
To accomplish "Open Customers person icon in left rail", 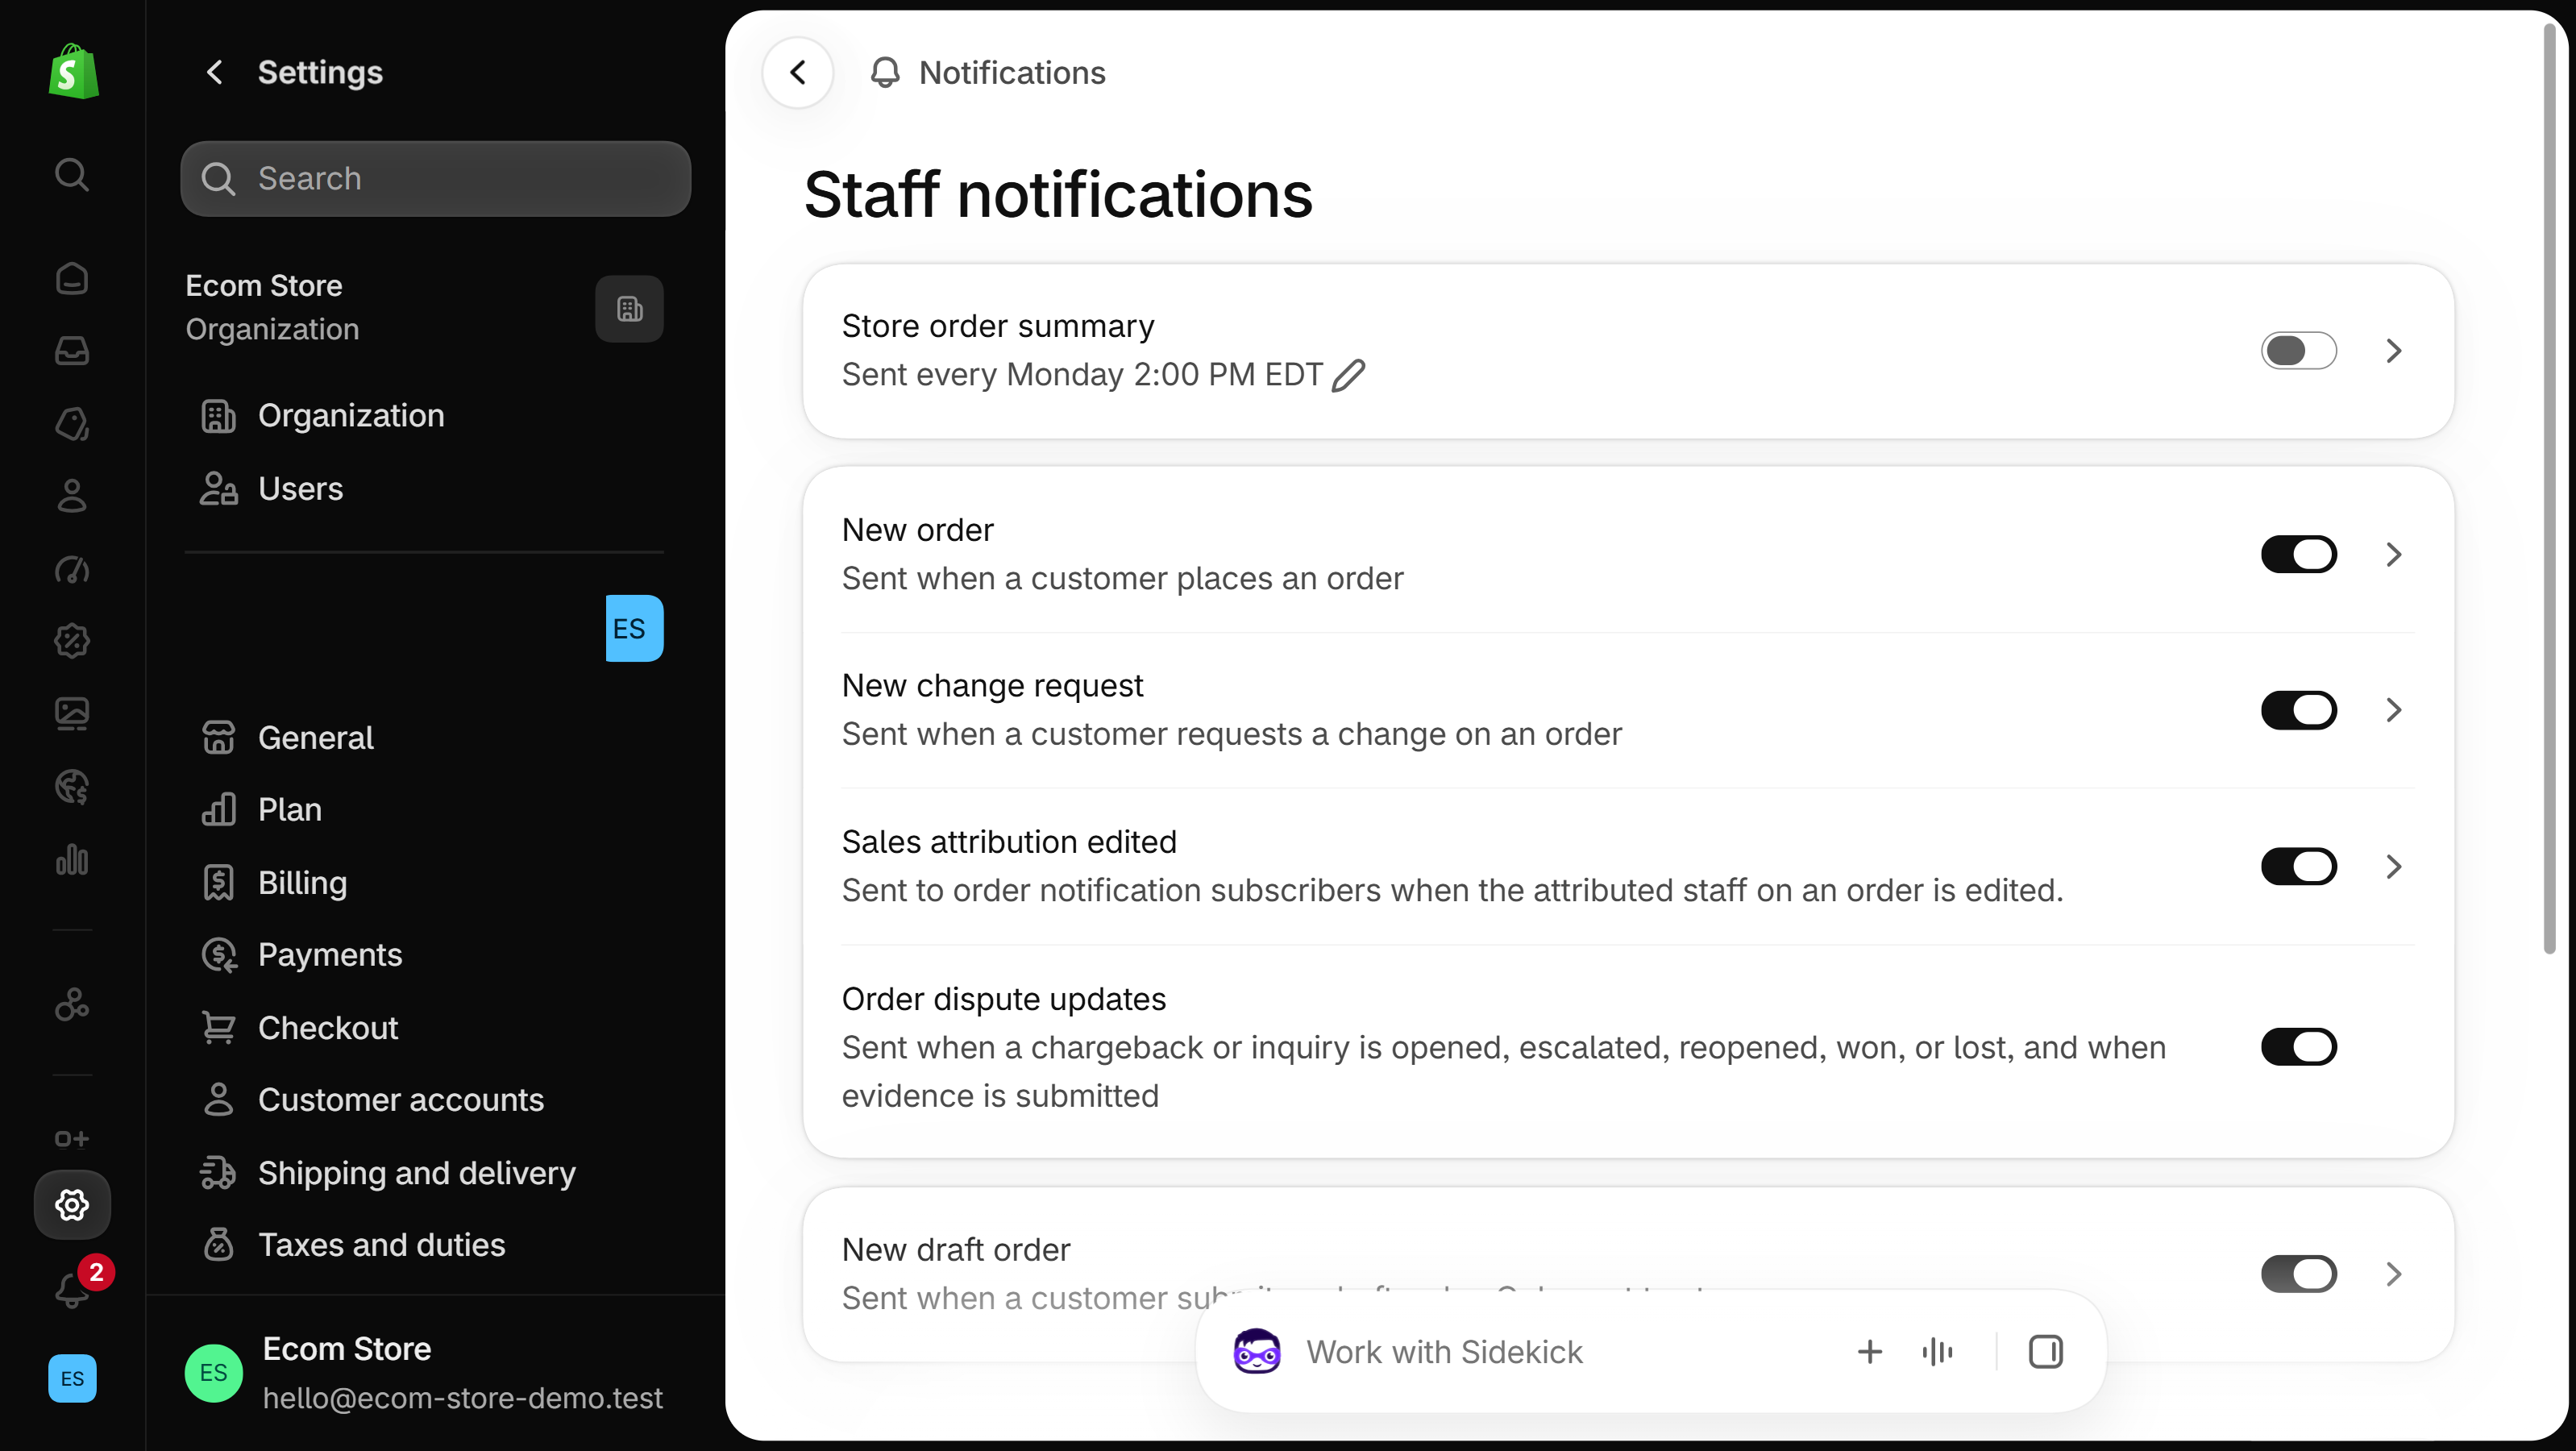I will (x=72, y=496).
